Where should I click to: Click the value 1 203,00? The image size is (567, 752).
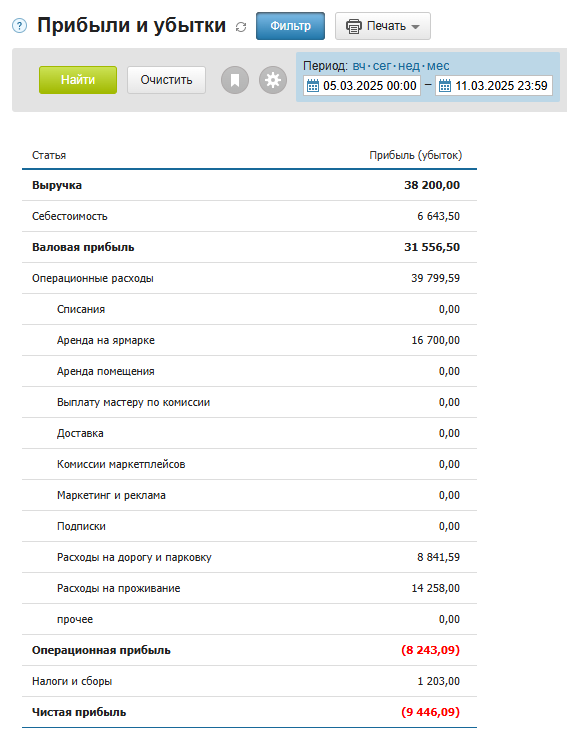click(x=438, y=682)
